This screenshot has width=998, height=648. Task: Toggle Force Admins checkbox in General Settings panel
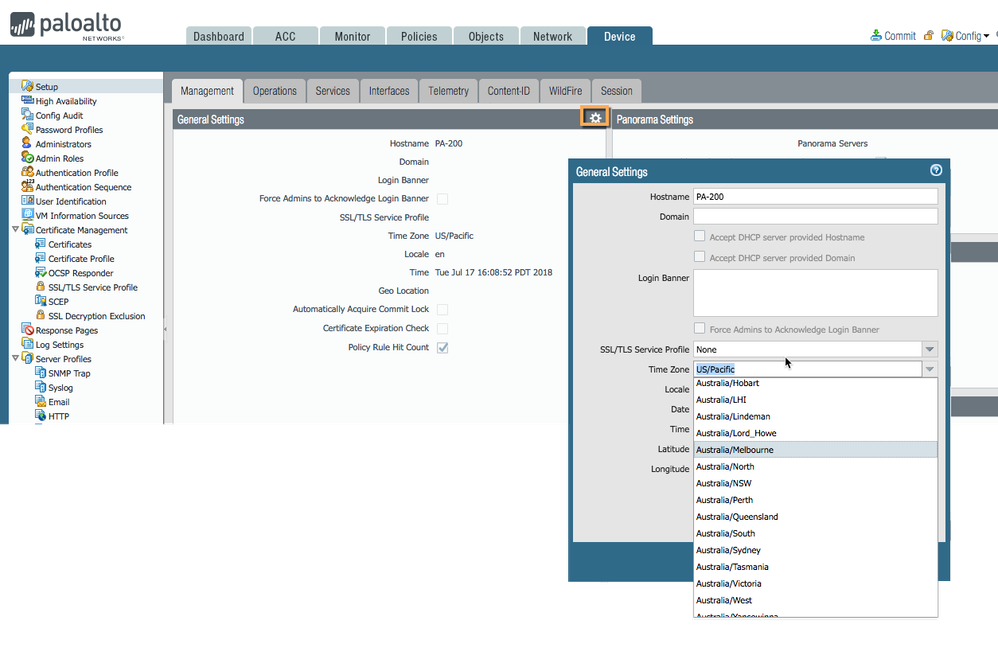[442, 199]
